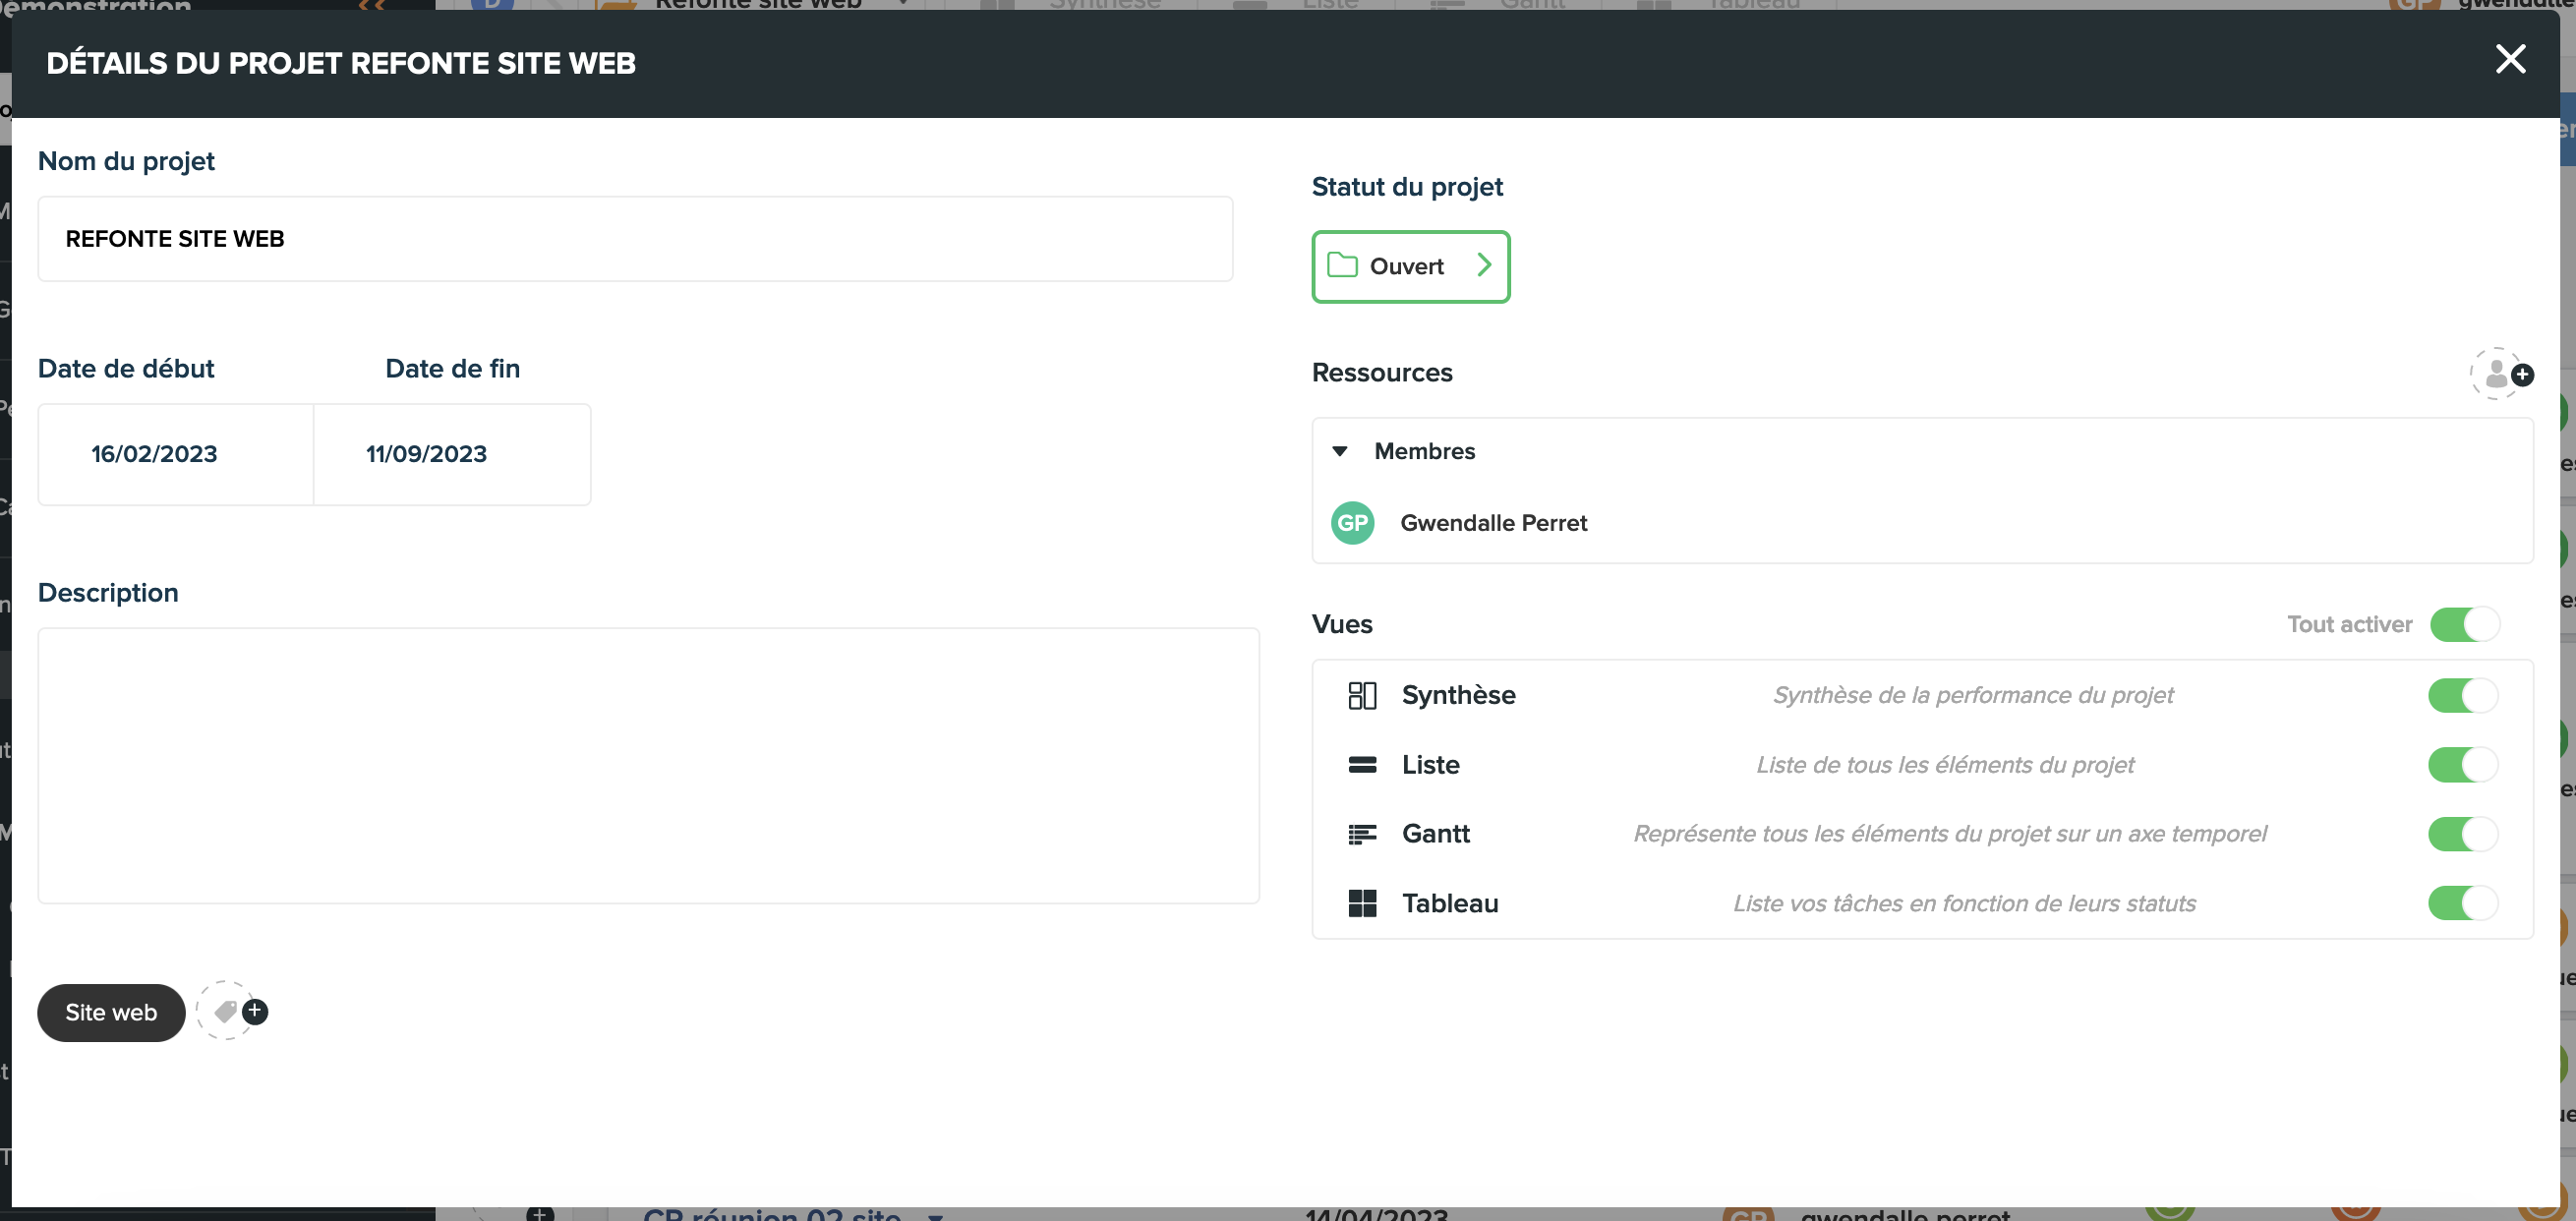Click the GP avatar of Gwendalle Perret
Screen dimensions: 2576x1221
(1352, 523)
